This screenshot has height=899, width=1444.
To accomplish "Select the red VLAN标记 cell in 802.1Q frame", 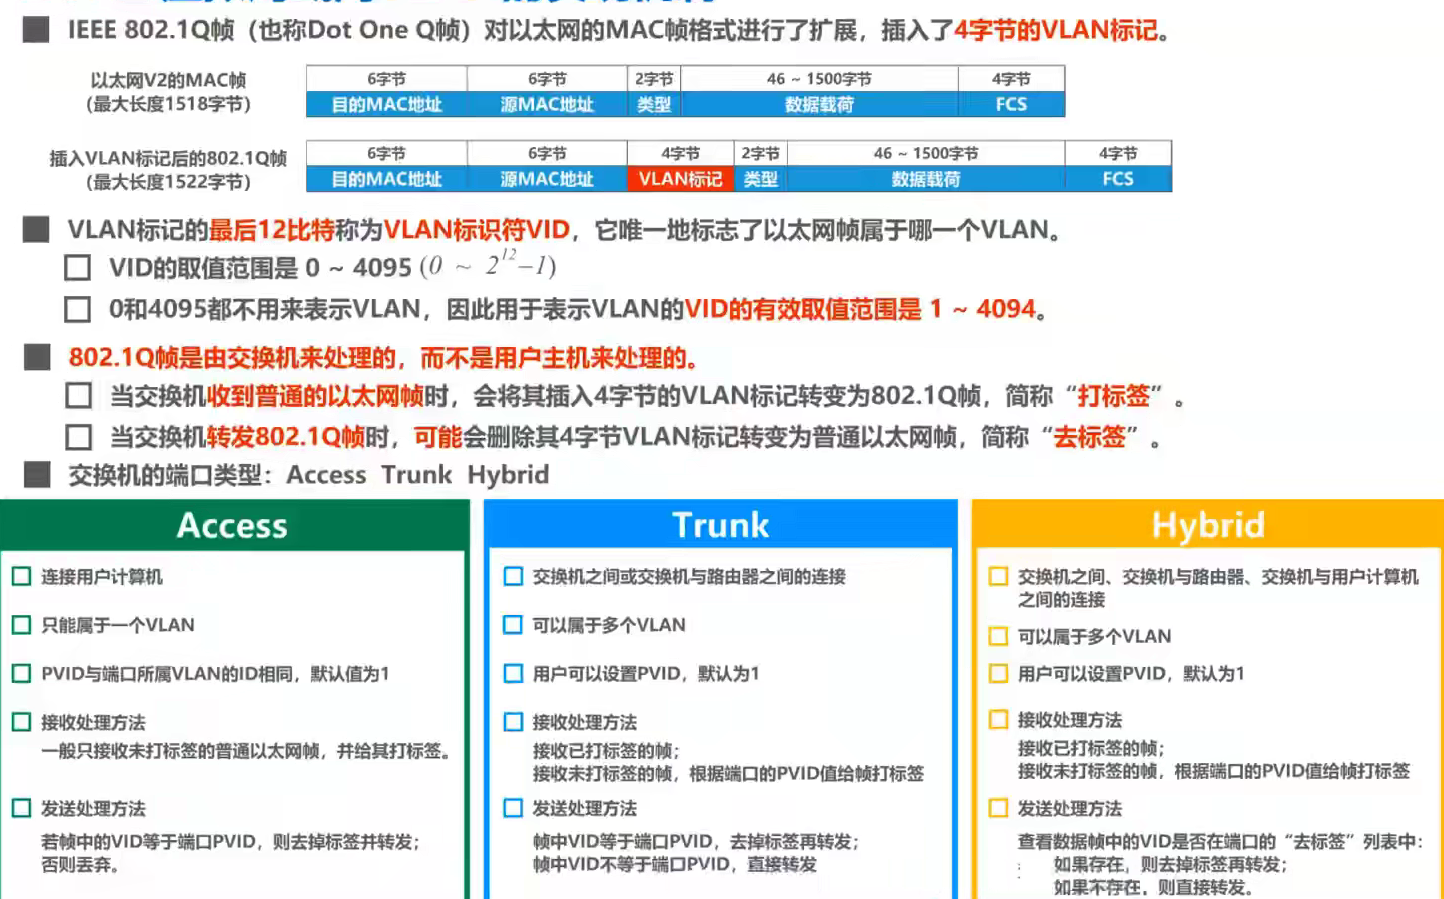I will 680,179.
